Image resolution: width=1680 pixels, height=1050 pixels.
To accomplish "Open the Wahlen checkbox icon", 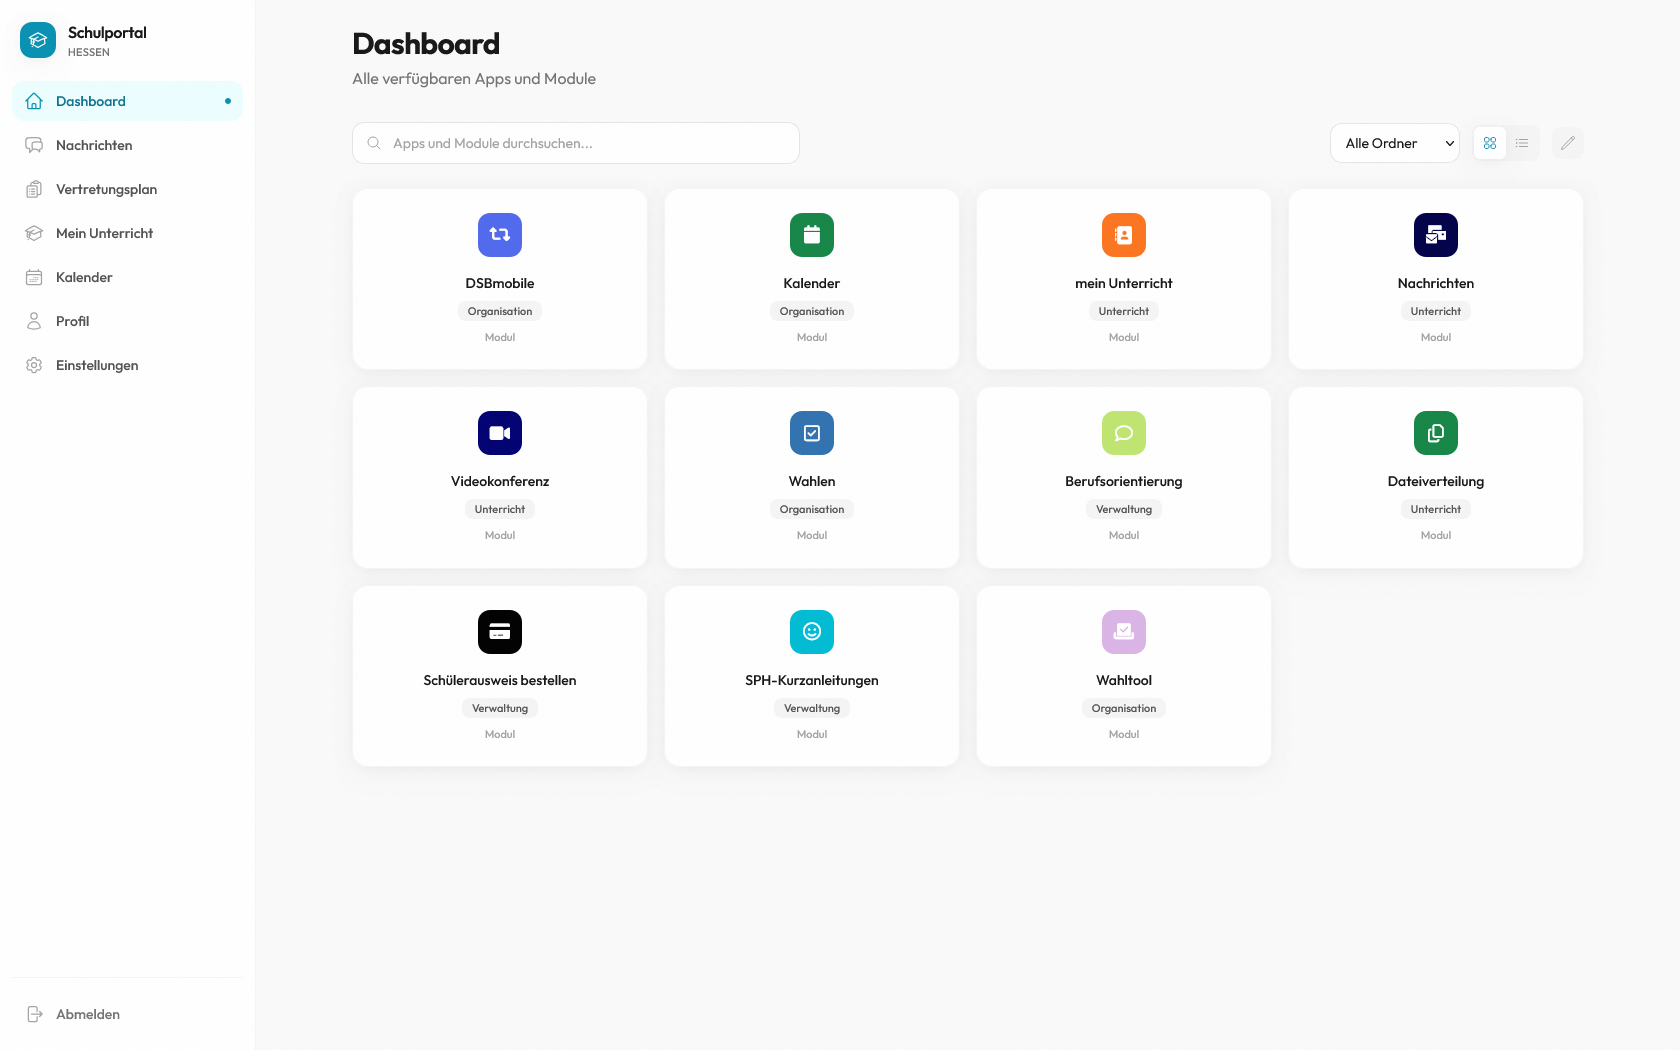I will (x=812, y=433).
